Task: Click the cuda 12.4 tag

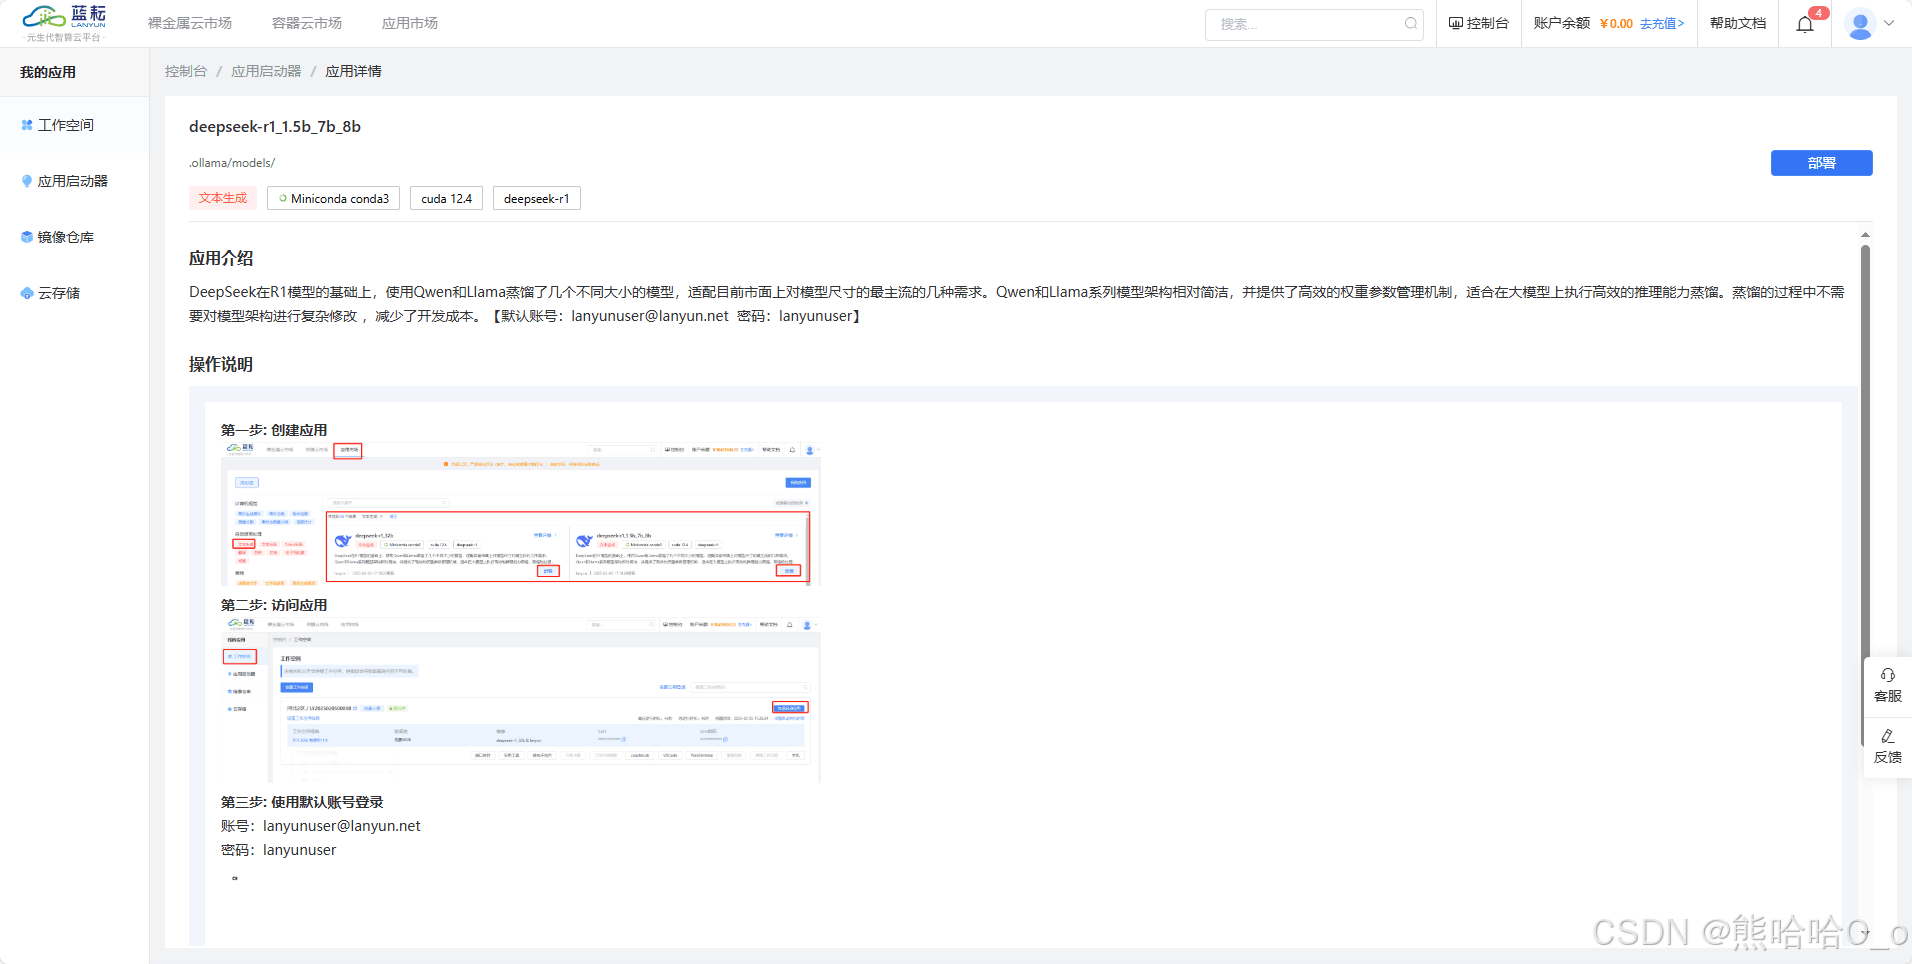Action: click(446, 198)
